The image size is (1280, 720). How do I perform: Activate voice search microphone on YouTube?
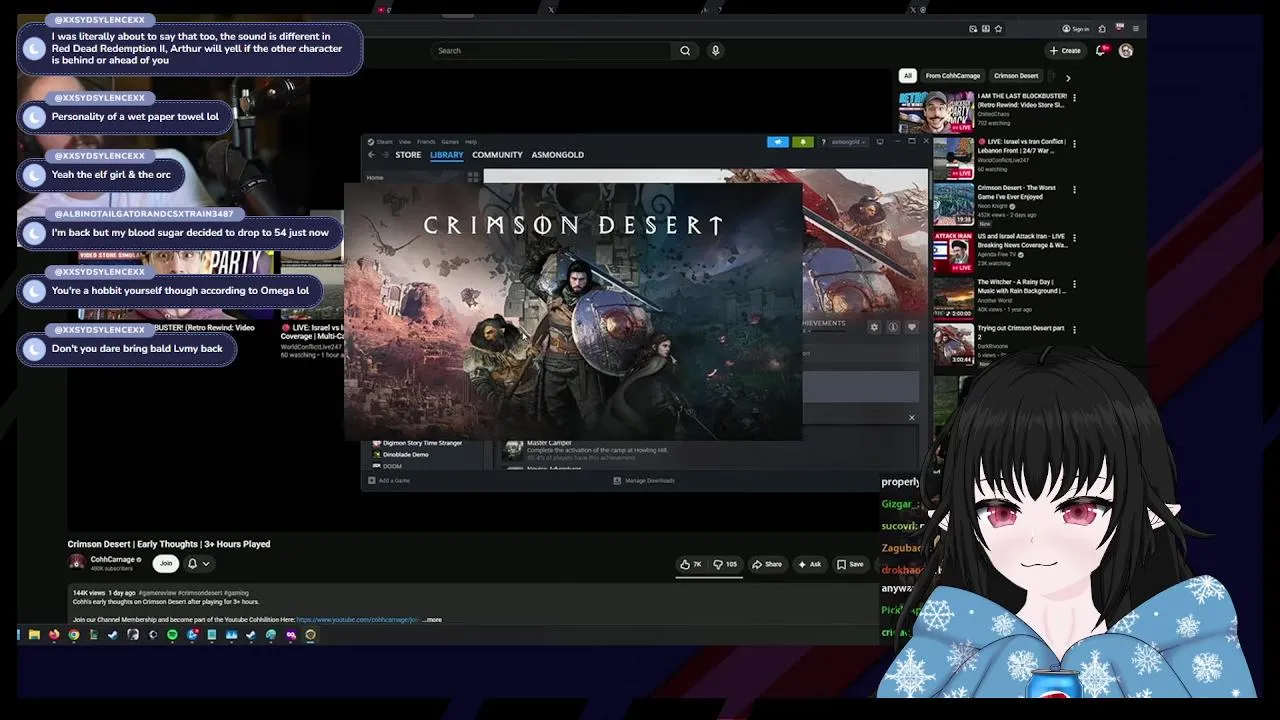coord(715,50)
